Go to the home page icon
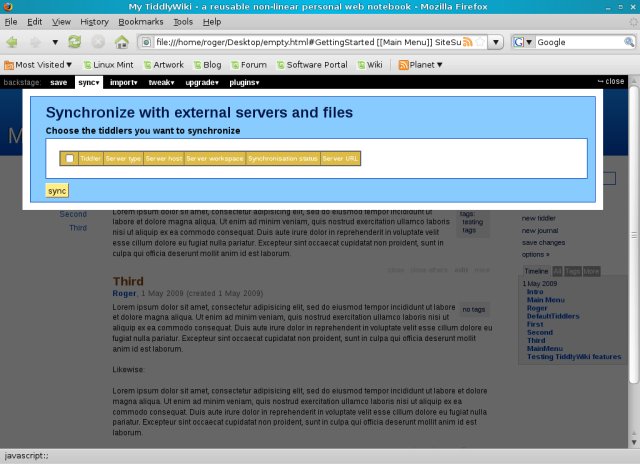The image size is (640, 464). (122, 42)
